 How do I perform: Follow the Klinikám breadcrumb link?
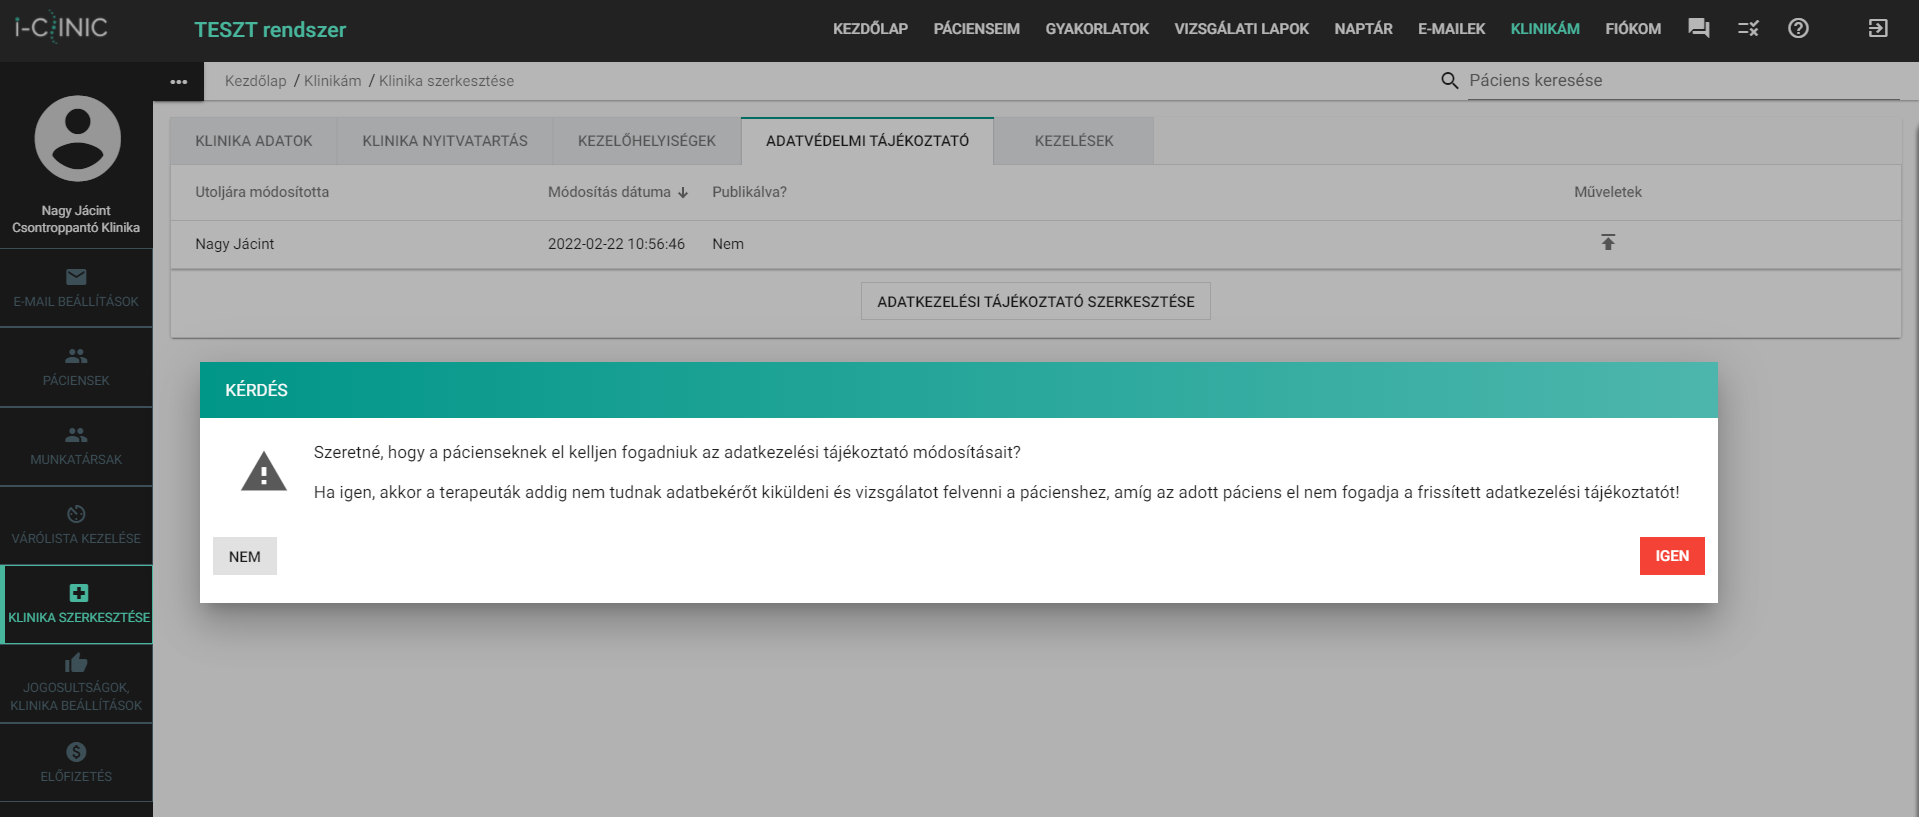click(332, 81)
